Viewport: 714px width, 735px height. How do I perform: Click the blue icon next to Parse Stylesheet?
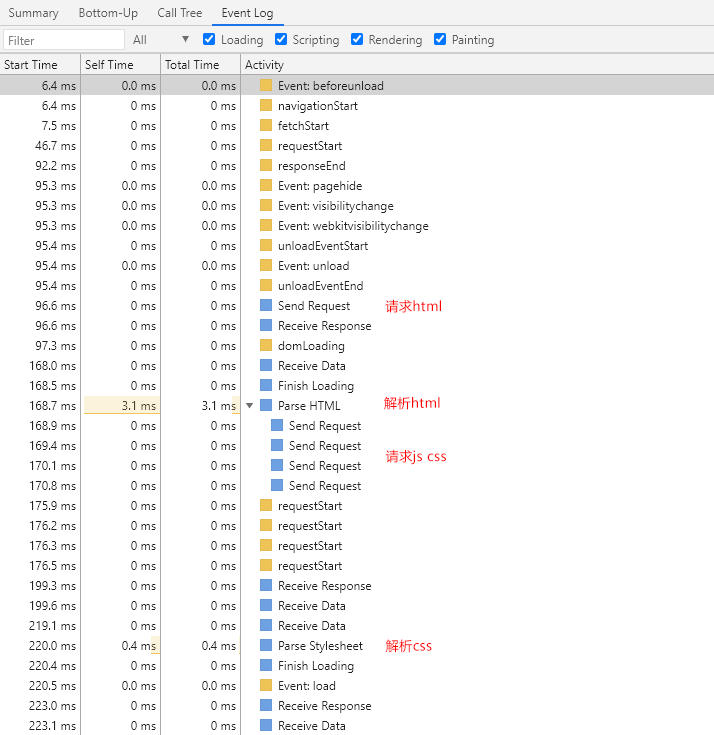click(x=266, y=645)
